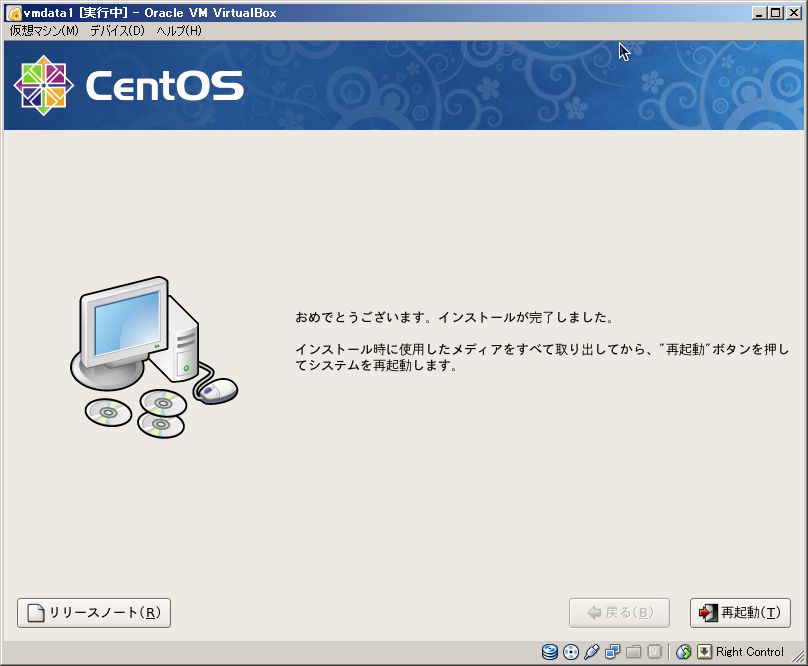Click the optical CD/DVD drive status icon

click(x=571, y=652)
